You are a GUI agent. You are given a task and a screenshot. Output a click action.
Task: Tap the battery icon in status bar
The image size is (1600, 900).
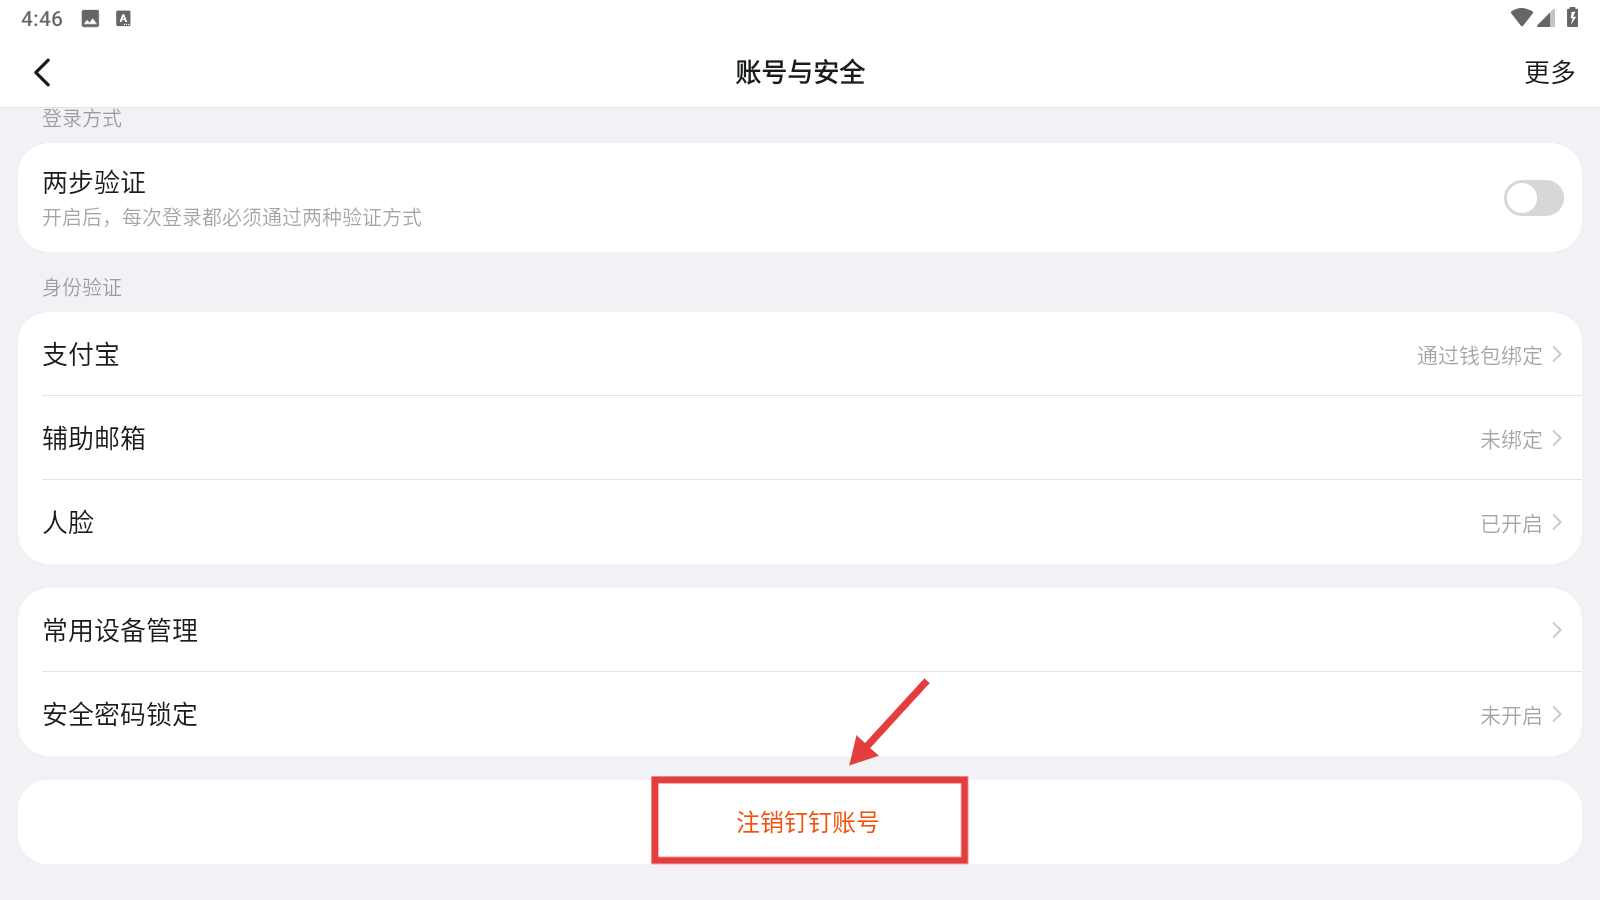(1572, 18)
